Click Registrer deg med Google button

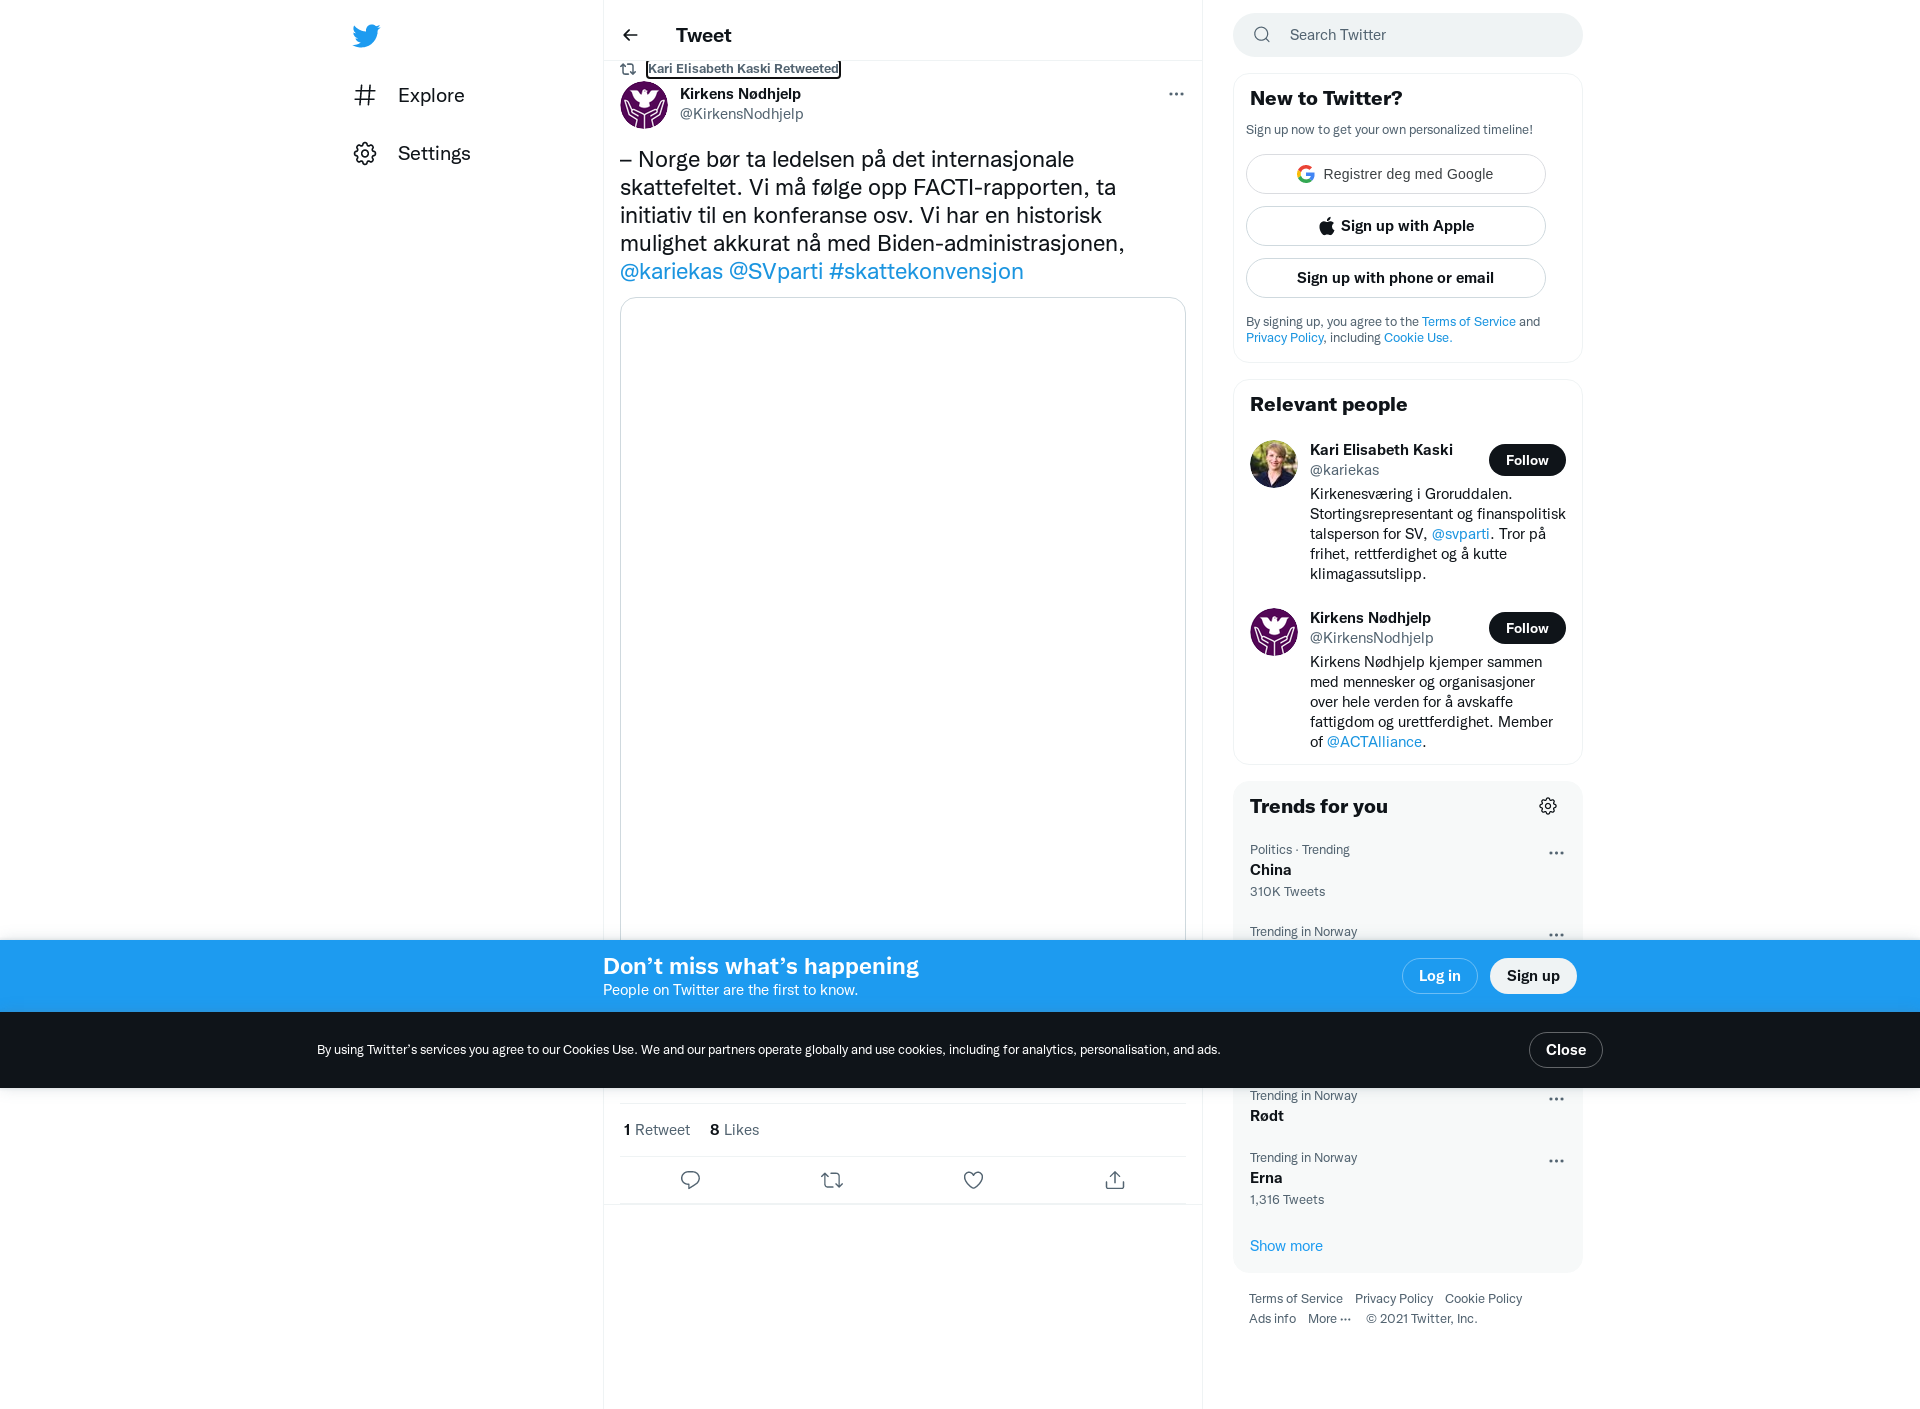click(x=1396, y=174)
